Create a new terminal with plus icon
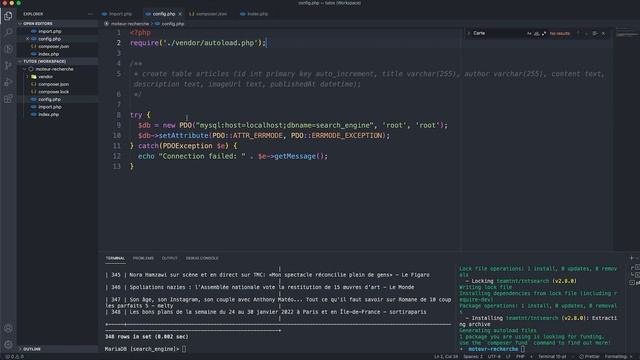640x360 pixels. [x=631, y=258]
